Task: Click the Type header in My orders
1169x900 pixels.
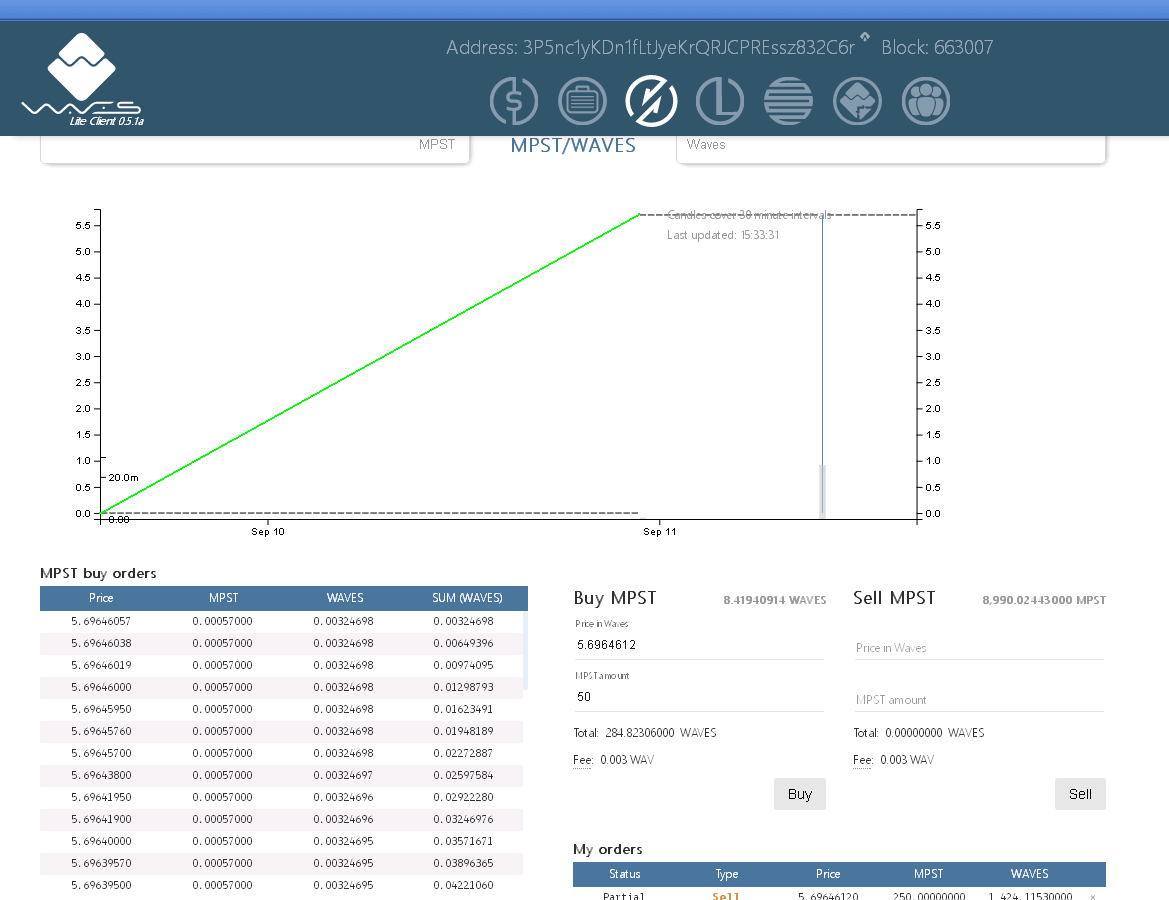Action: [727, 874]
